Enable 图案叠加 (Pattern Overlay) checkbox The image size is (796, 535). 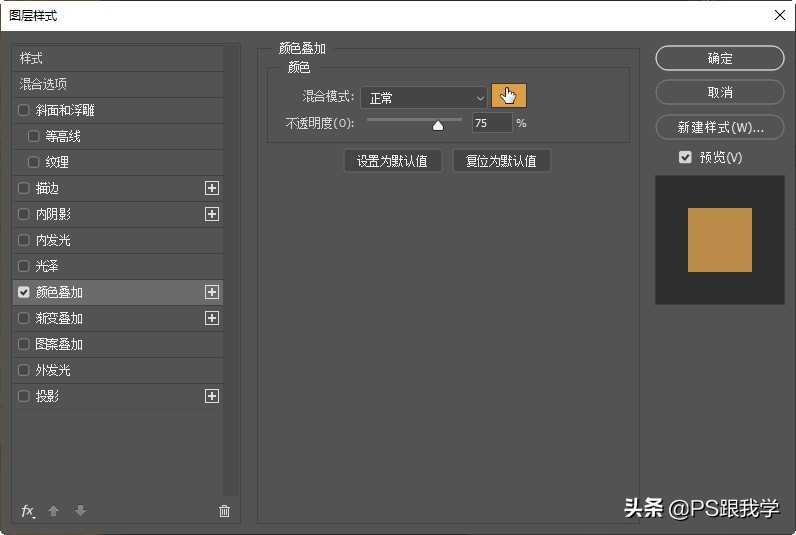[23, 344]
